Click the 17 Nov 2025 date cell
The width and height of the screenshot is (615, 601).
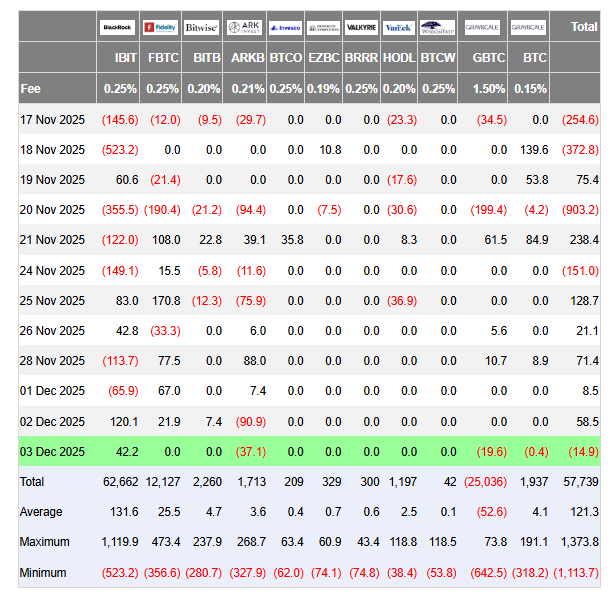point(53,120)
